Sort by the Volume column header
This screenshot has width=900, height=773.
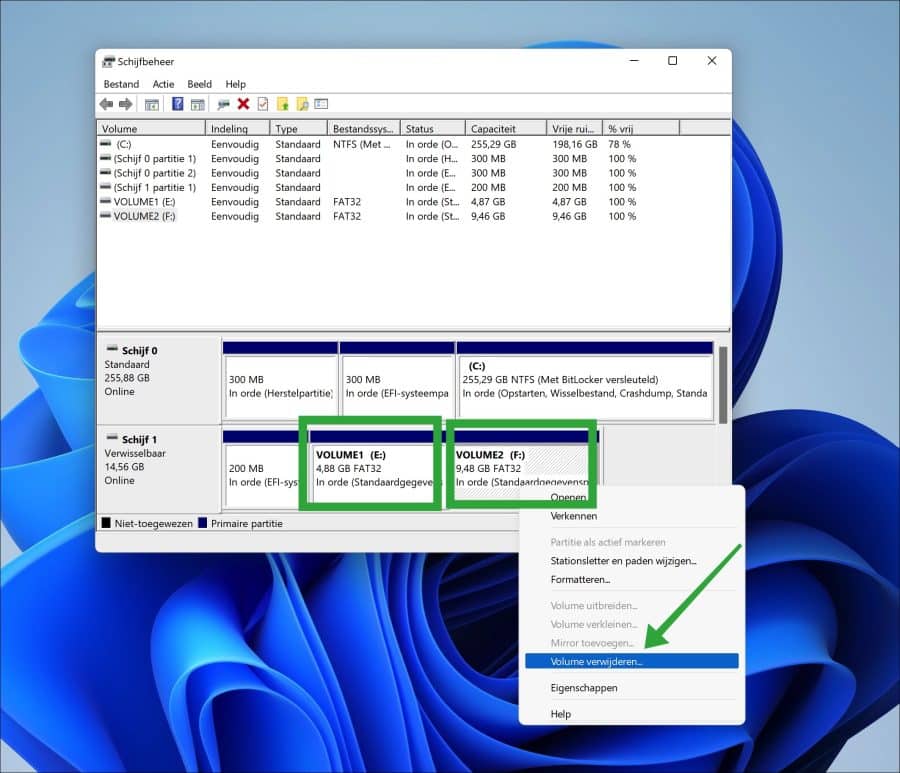click(x=151, y=129)
